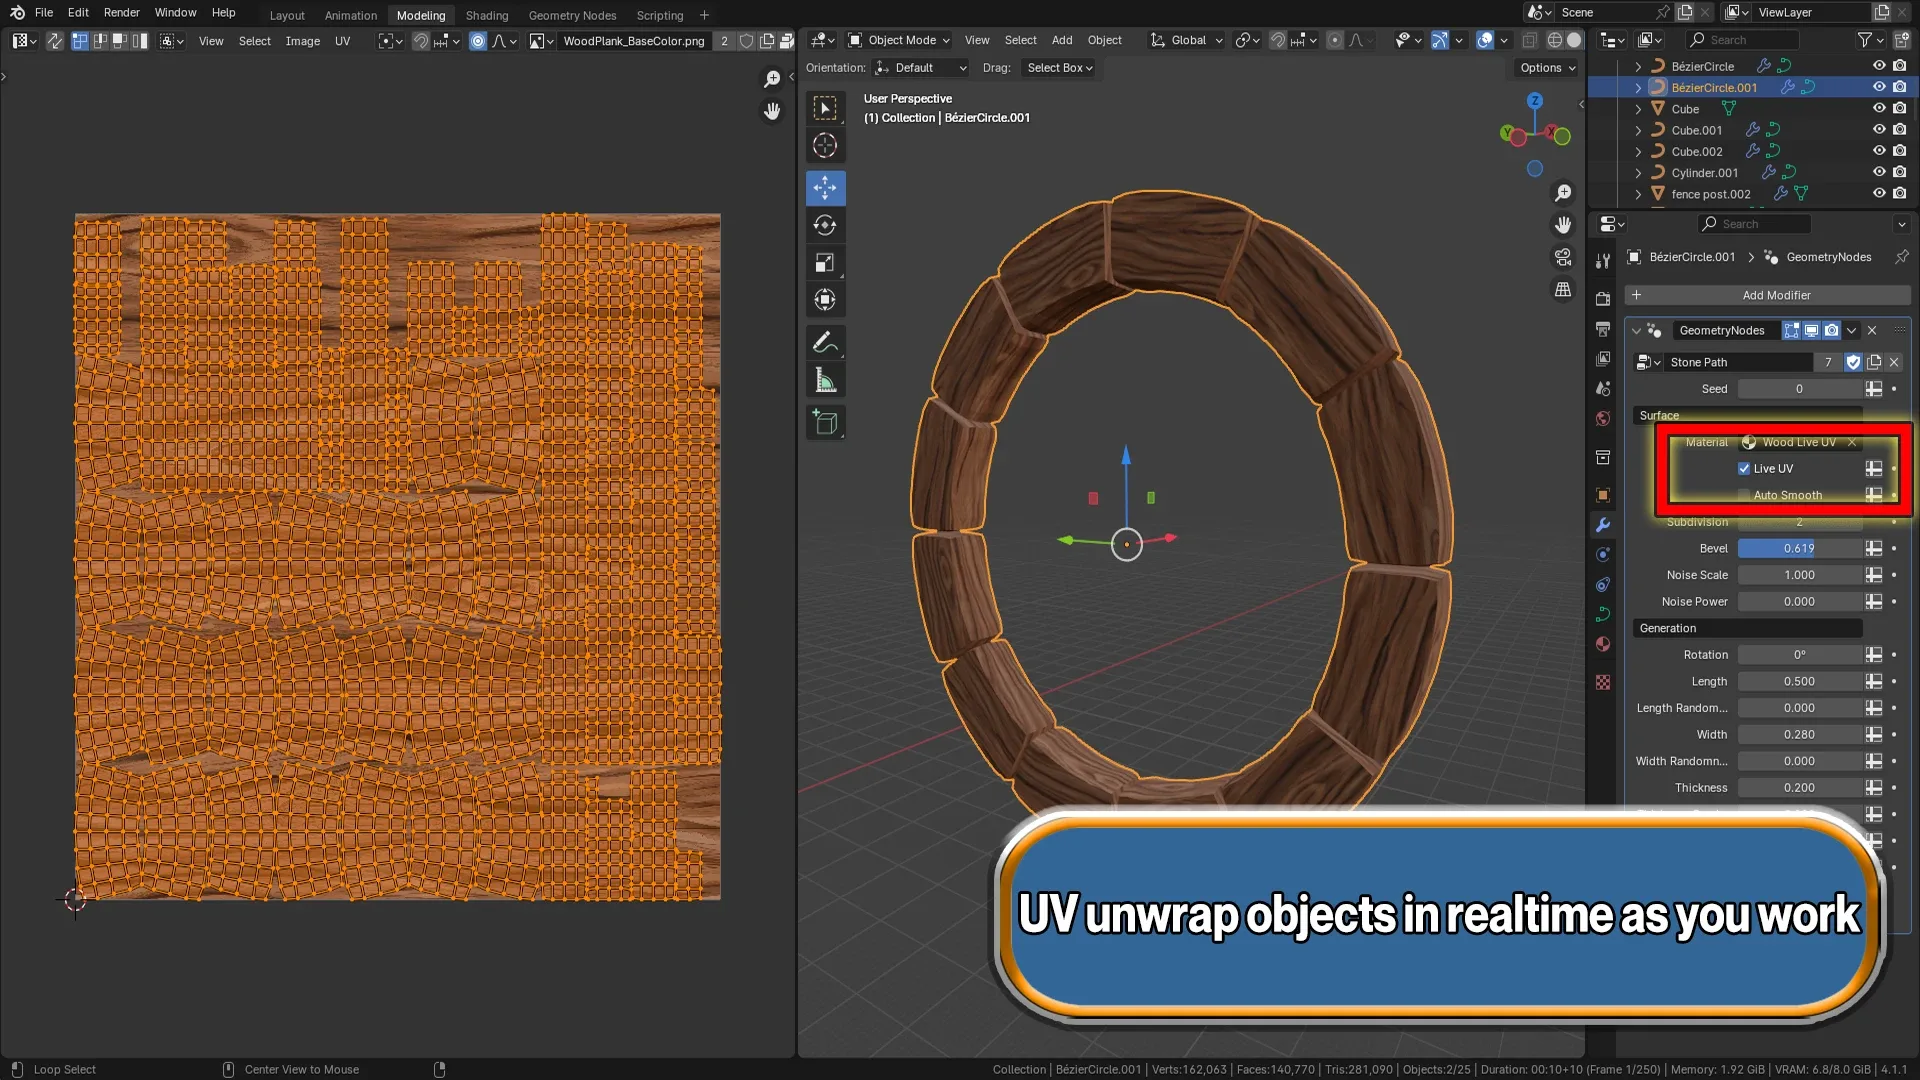Open the Object Mode dropdown
The width and height of the screenshot is (1920, 1080).
(897, 40)
